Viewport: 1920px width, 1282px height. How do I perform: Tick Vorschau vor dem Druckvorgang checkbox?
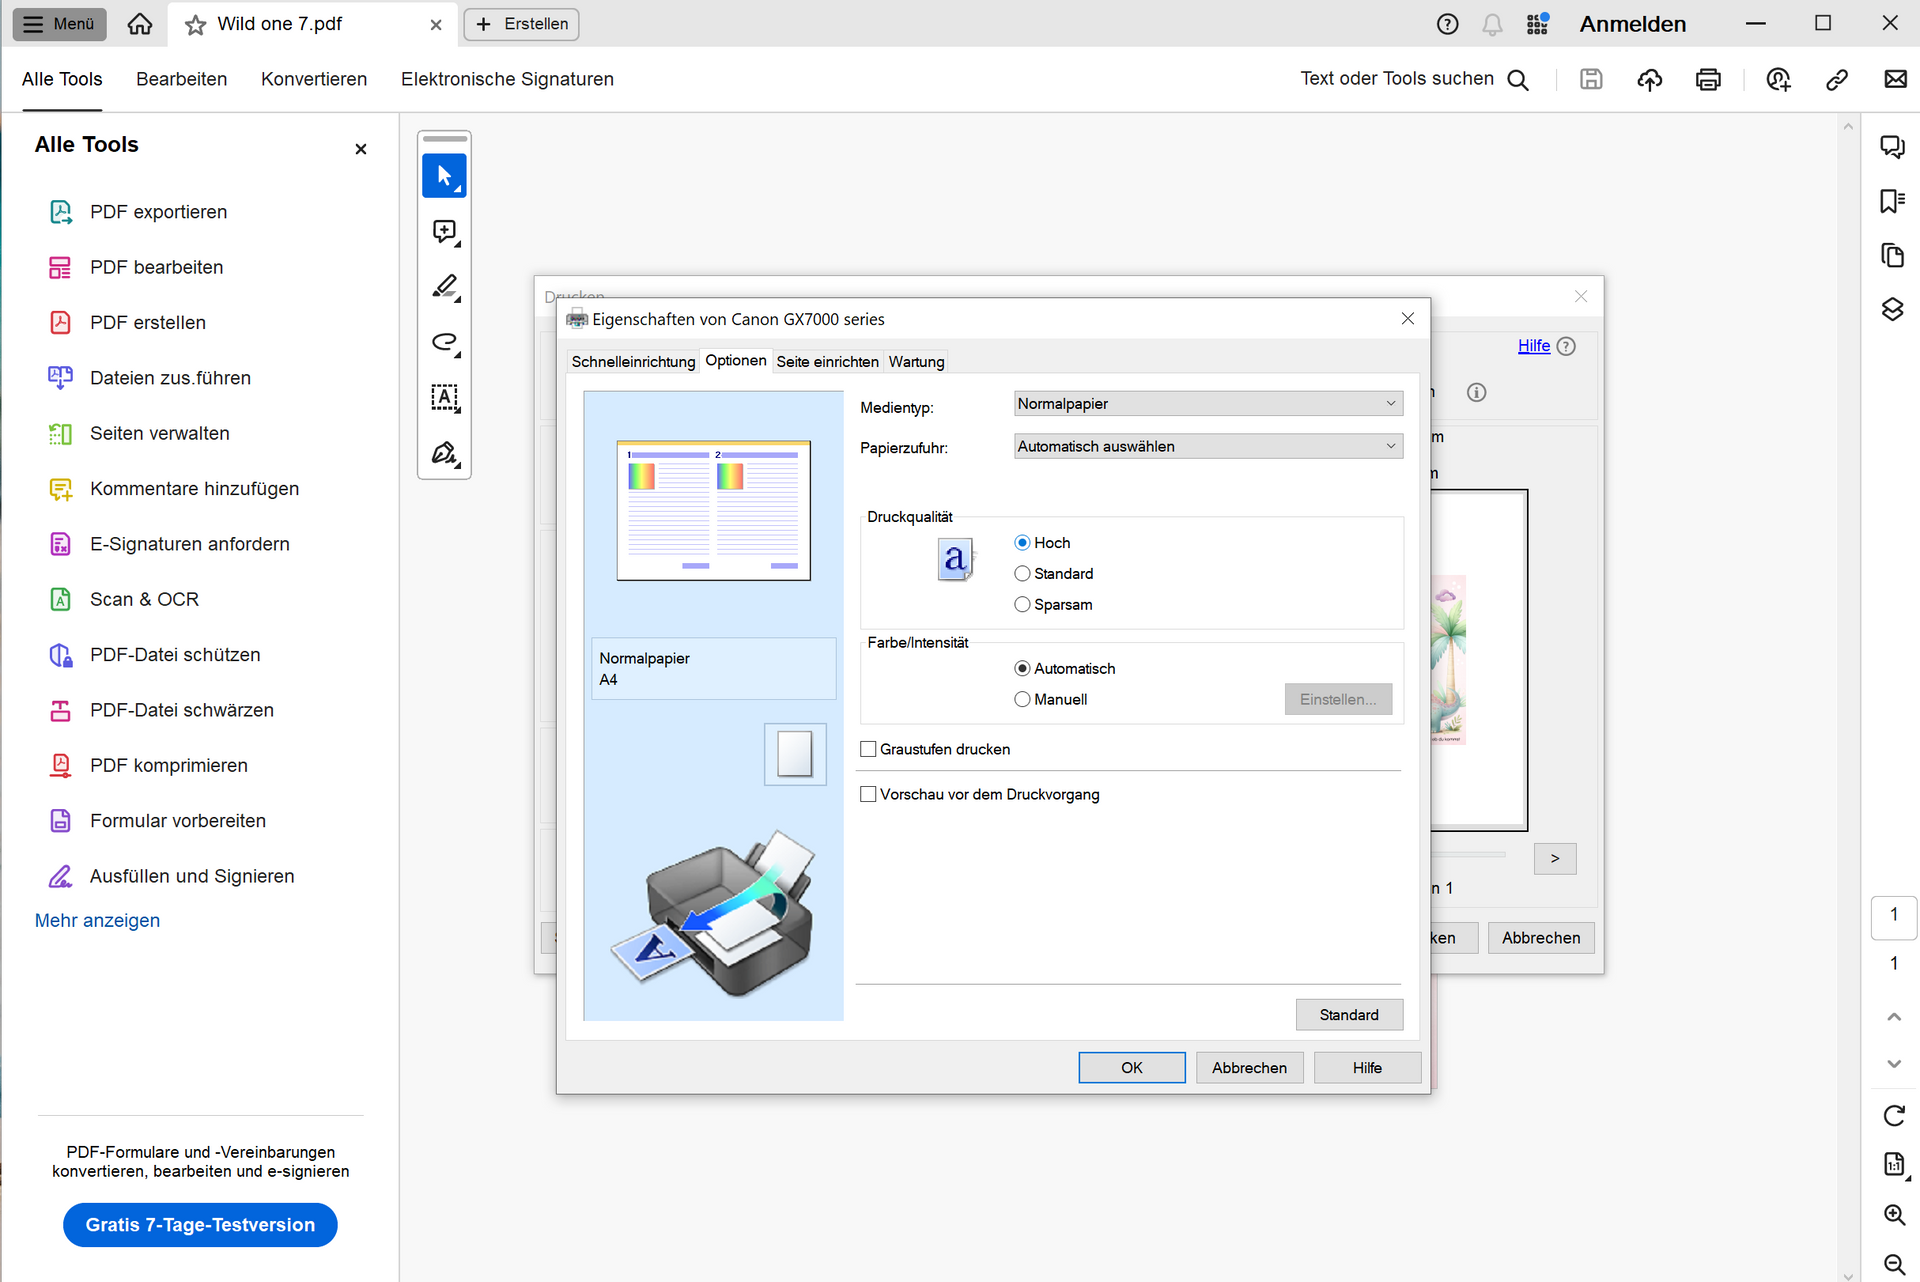(868, 794)
